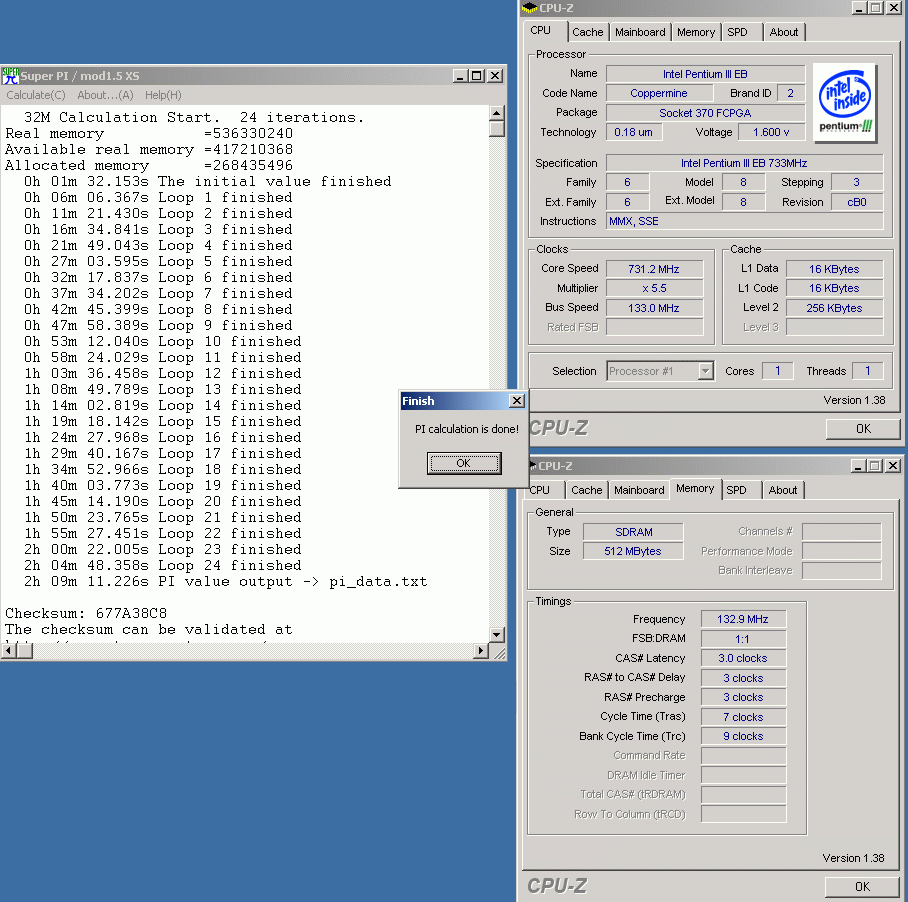908x902 pixels.
Task: Close the top CPU-Z window
Action: pyautogui.click(x=894, y=8)
